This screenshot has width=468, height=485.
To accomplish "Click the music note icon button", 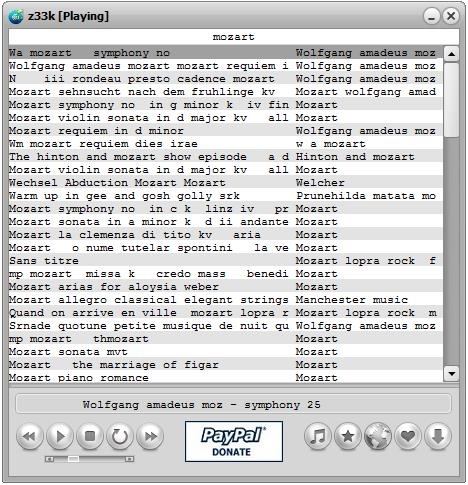I will [318, 436].
